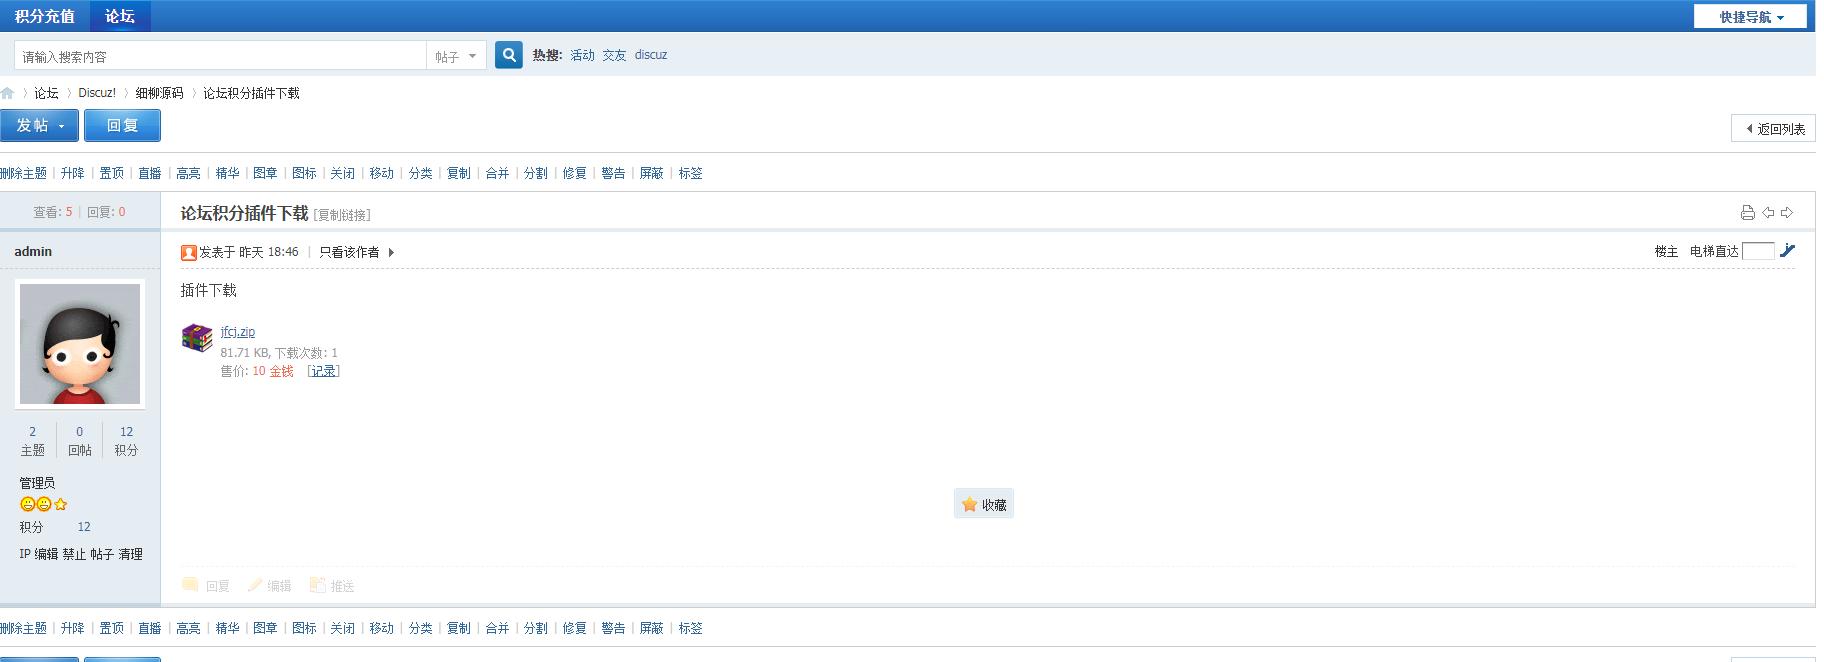1824x662 pixels.
Task: Click the blue search magnifier button
Action: point(509,55)
